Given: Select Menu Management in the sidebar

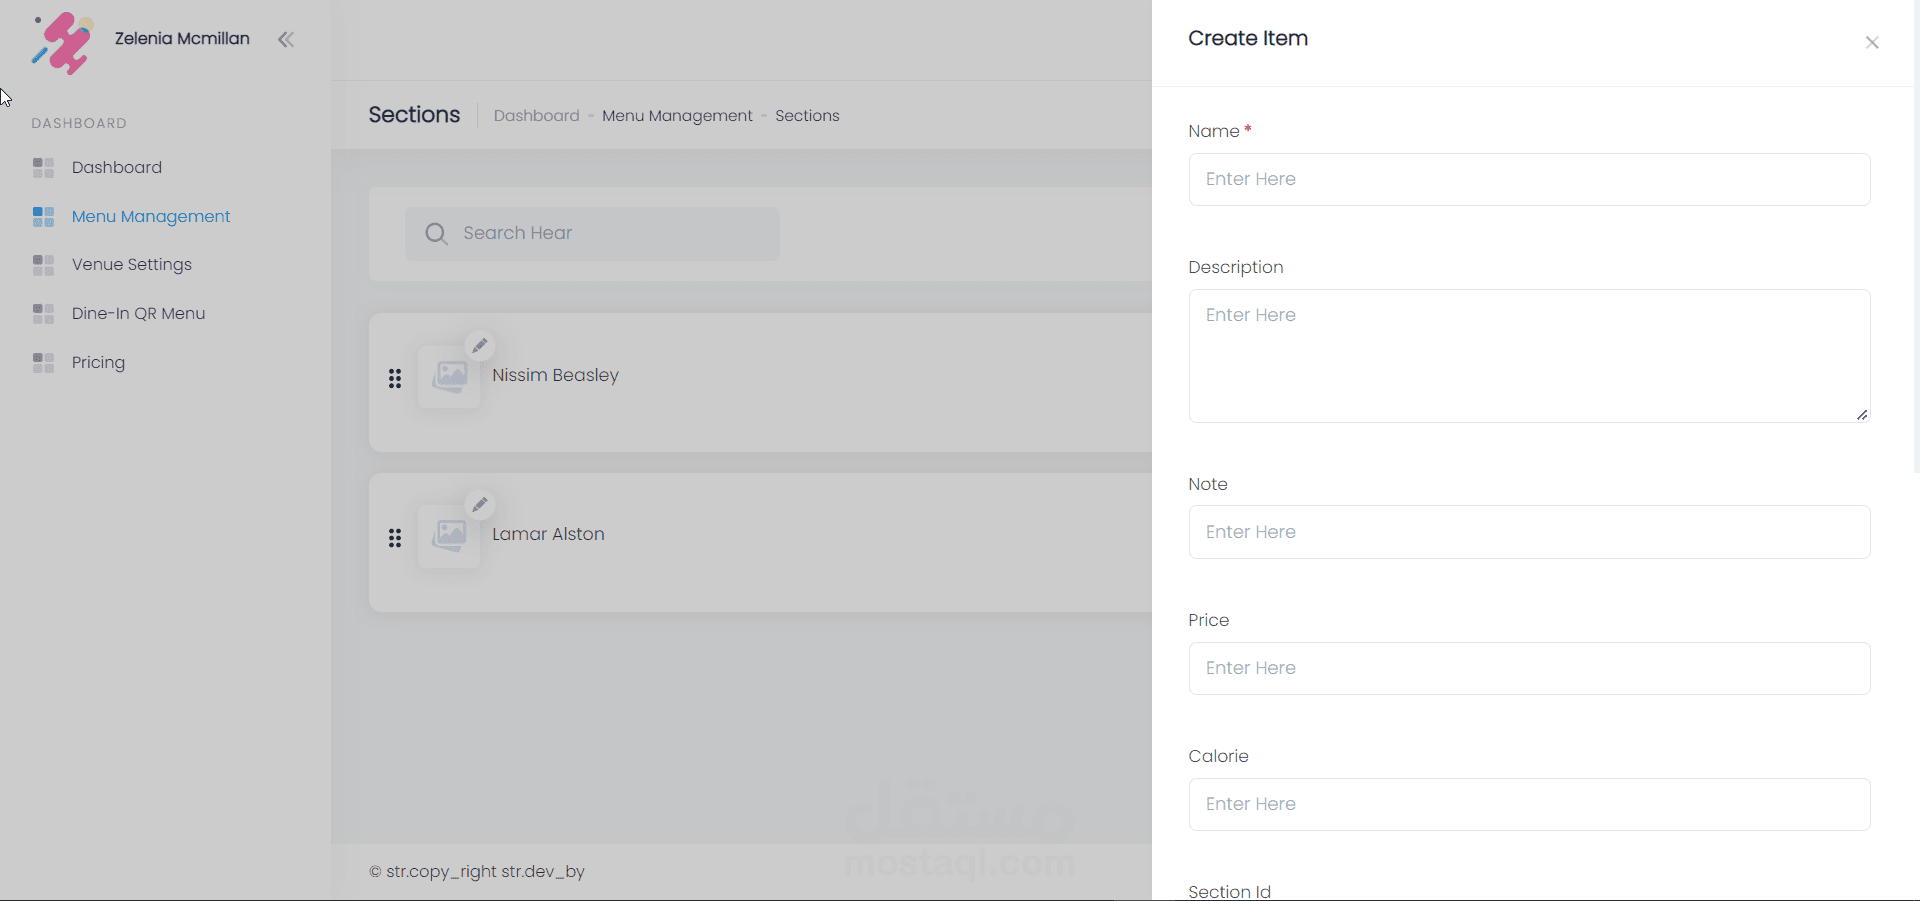Looking at the screenshot, I should point(150,217).
